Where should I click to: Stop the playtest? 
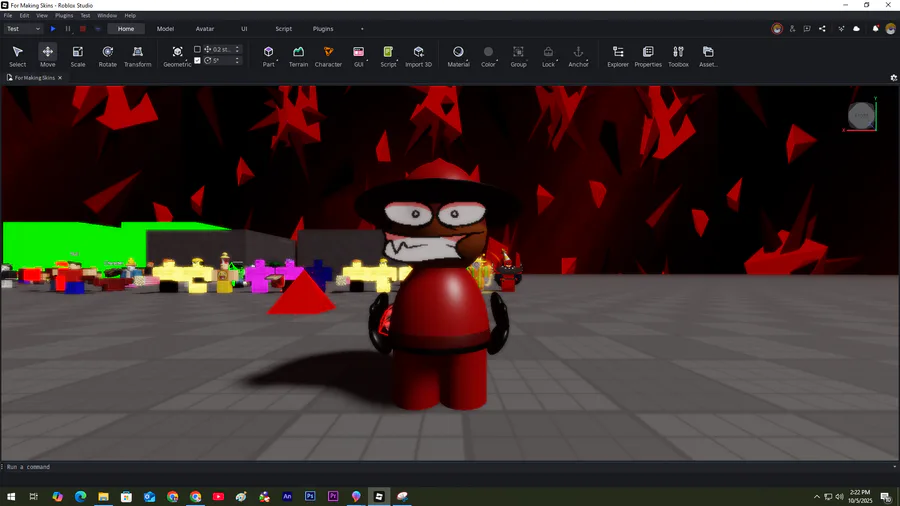pyautogui.click(x=83, y=29)
